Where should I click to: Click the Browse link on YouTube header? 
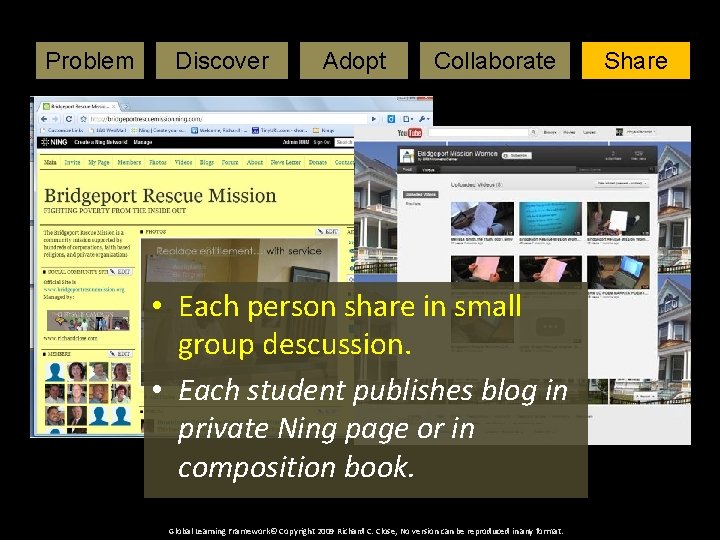coord(550,132)
